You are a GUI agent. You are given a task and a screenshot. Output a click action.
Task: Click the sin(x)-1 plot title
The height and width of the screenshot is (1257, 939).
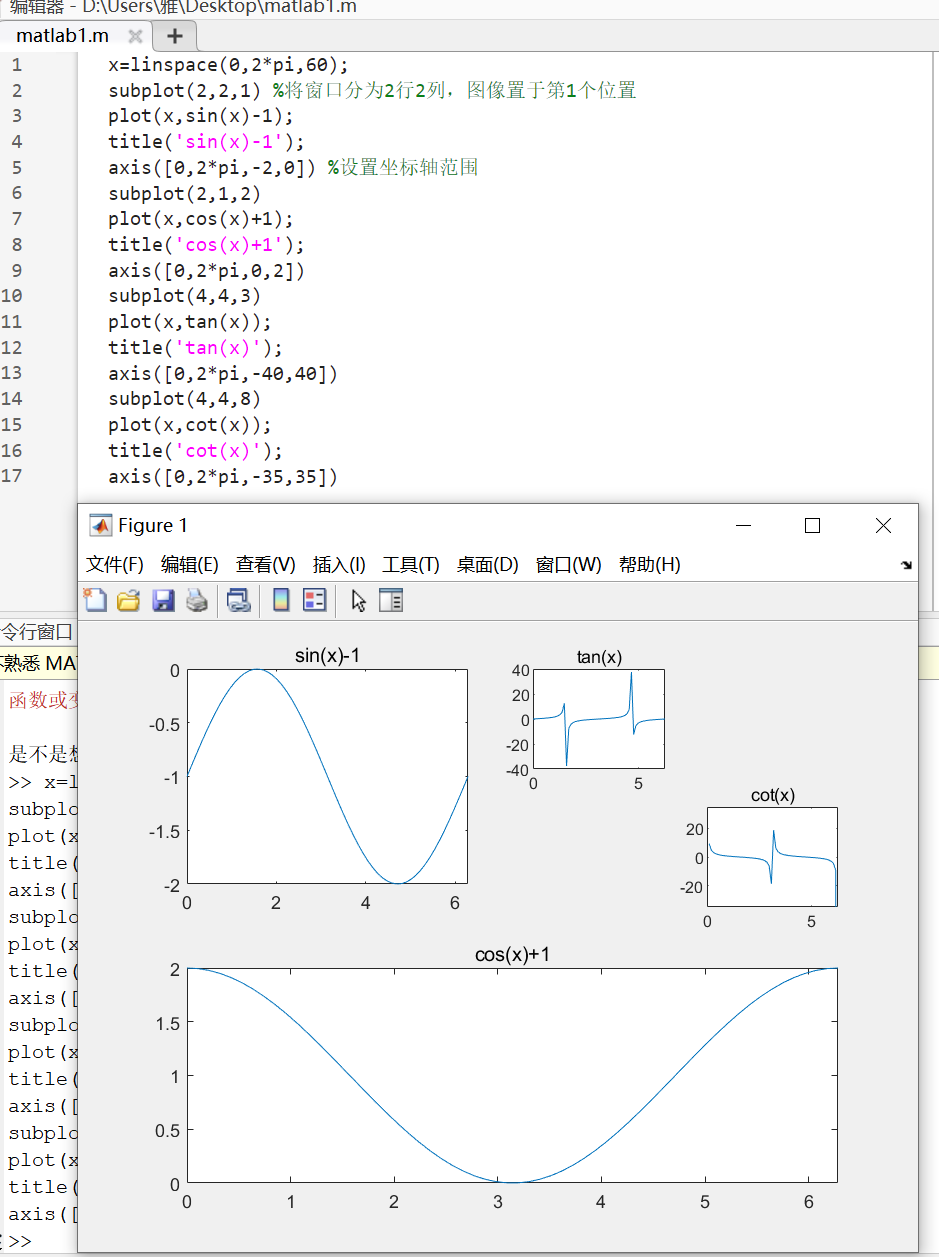[327, 656]
